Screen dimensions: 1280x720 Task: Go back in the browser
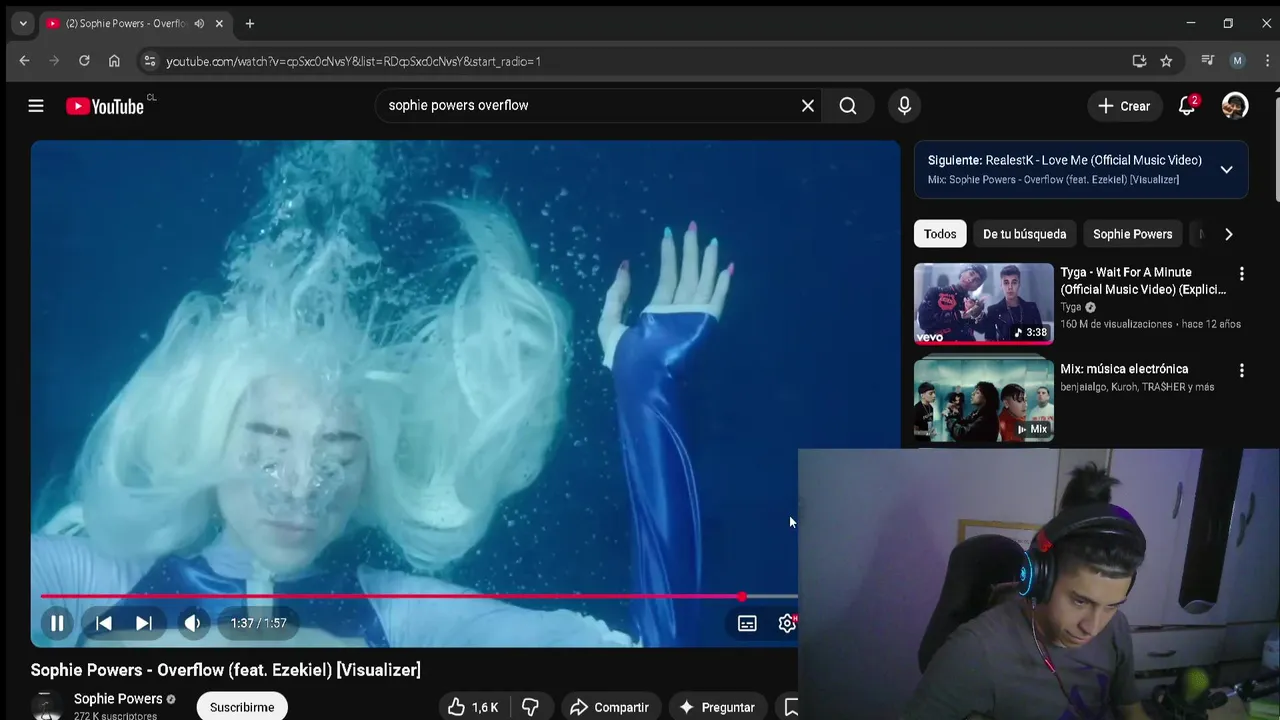pyautogui.click(x=24, y=61)
